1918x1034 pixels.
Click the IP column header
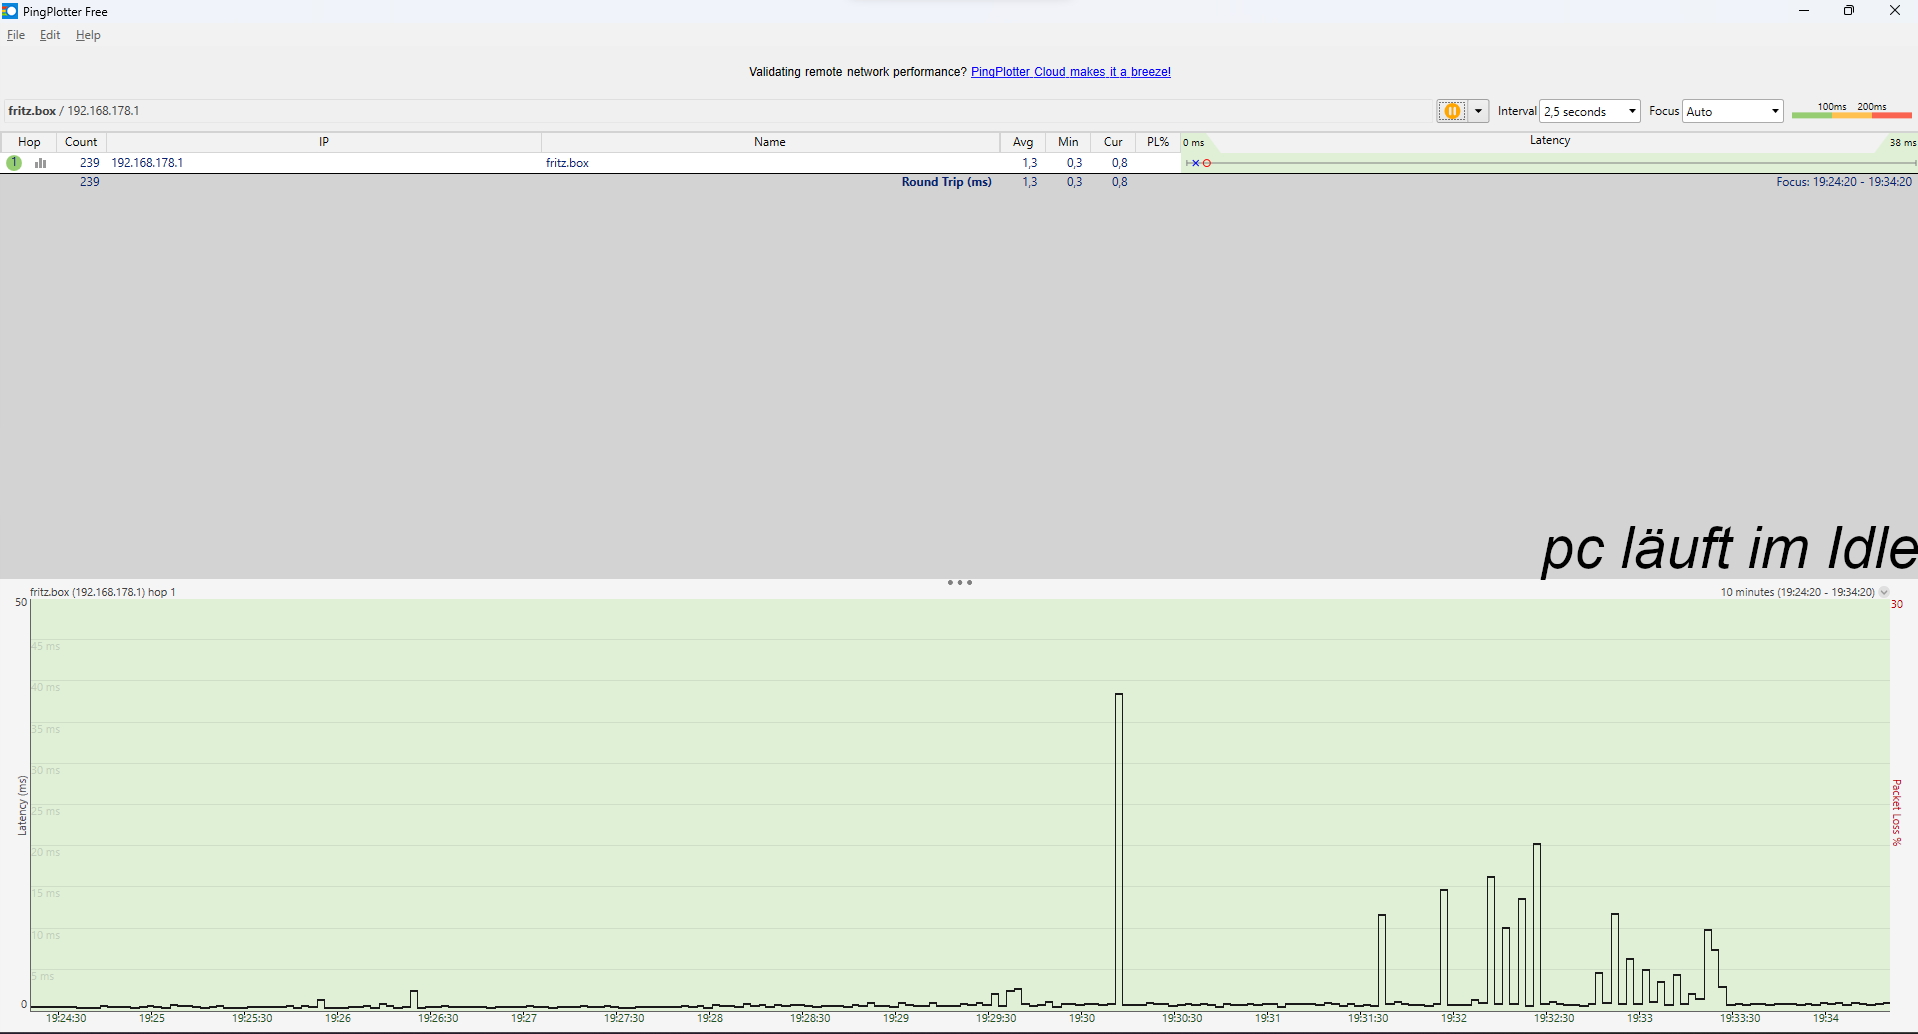[324, 142]
